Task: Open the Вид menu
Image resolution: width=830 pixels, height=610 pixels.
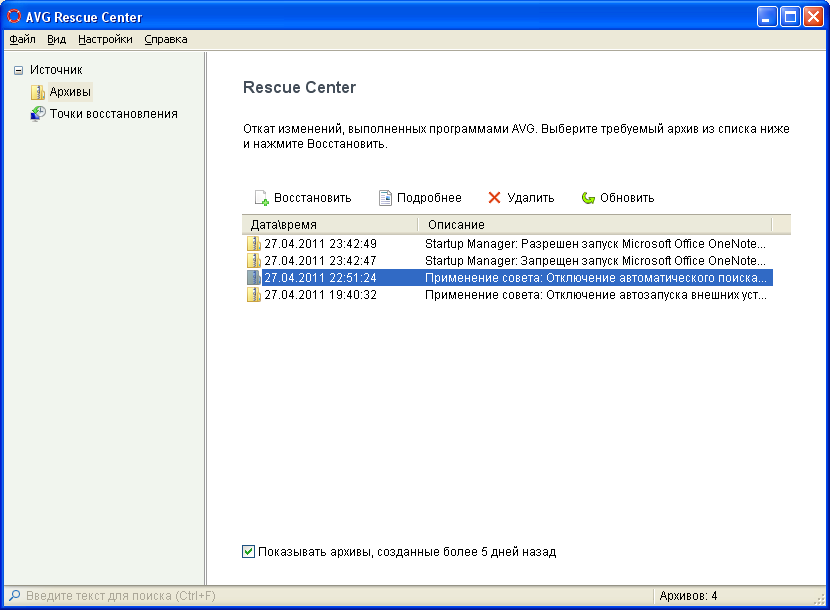Action: click(56, 39)
